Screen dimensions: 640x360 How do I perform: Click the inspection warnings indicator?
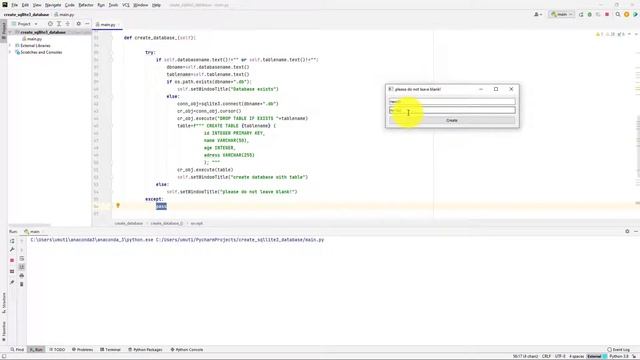point(611,34)
